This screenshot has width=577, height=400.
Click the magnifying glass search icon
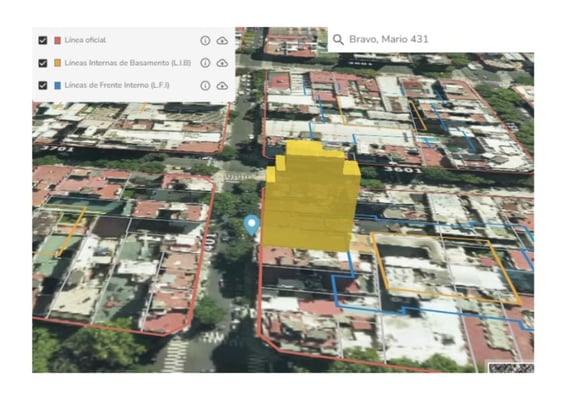point(338,39)
